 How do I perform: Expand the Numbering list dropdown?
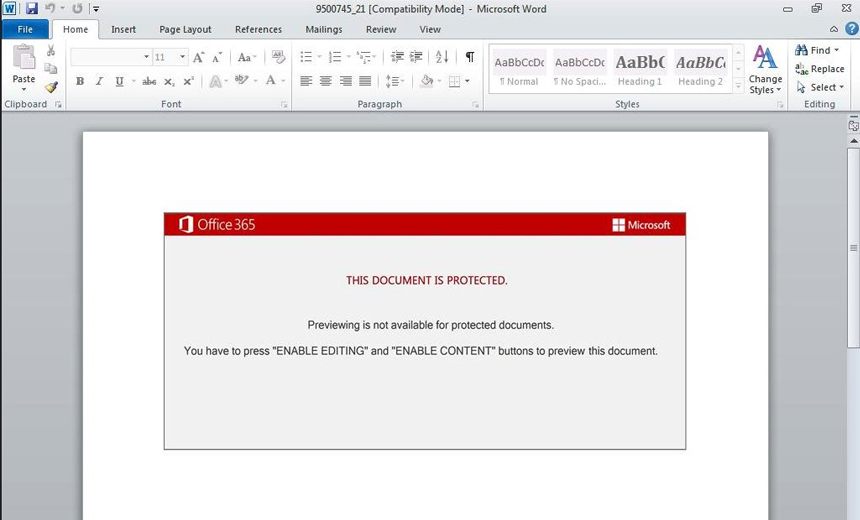[349, 57]
